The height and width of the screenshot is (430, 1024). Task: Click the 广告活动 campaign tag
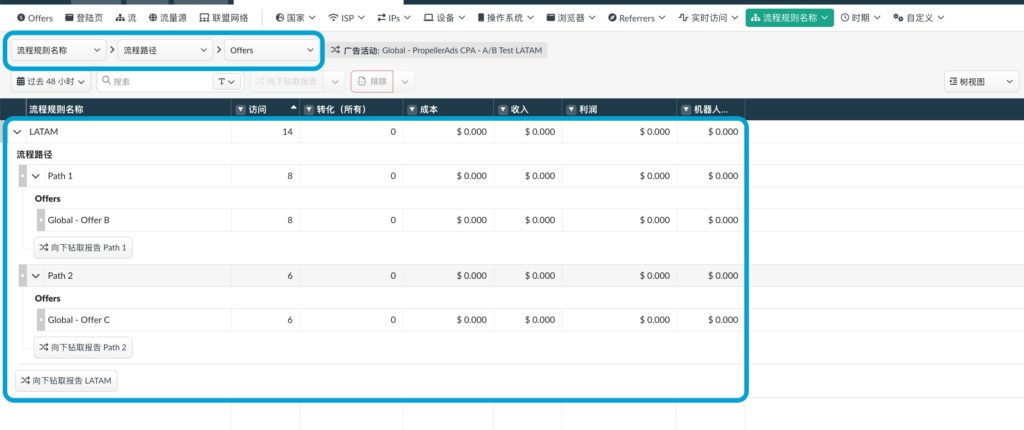tap(437, 50)
